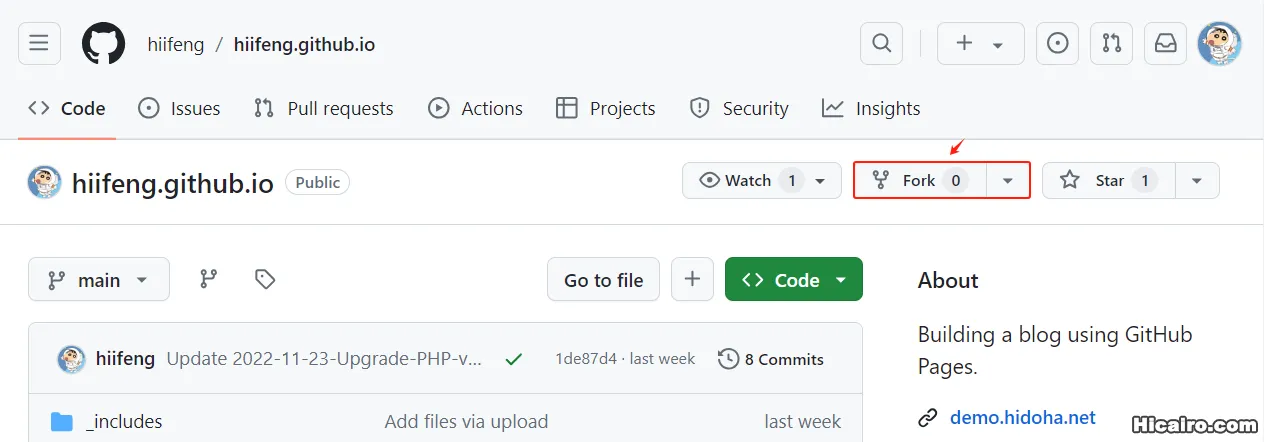Click the commit author avatar in commit row

pos(71,359)
